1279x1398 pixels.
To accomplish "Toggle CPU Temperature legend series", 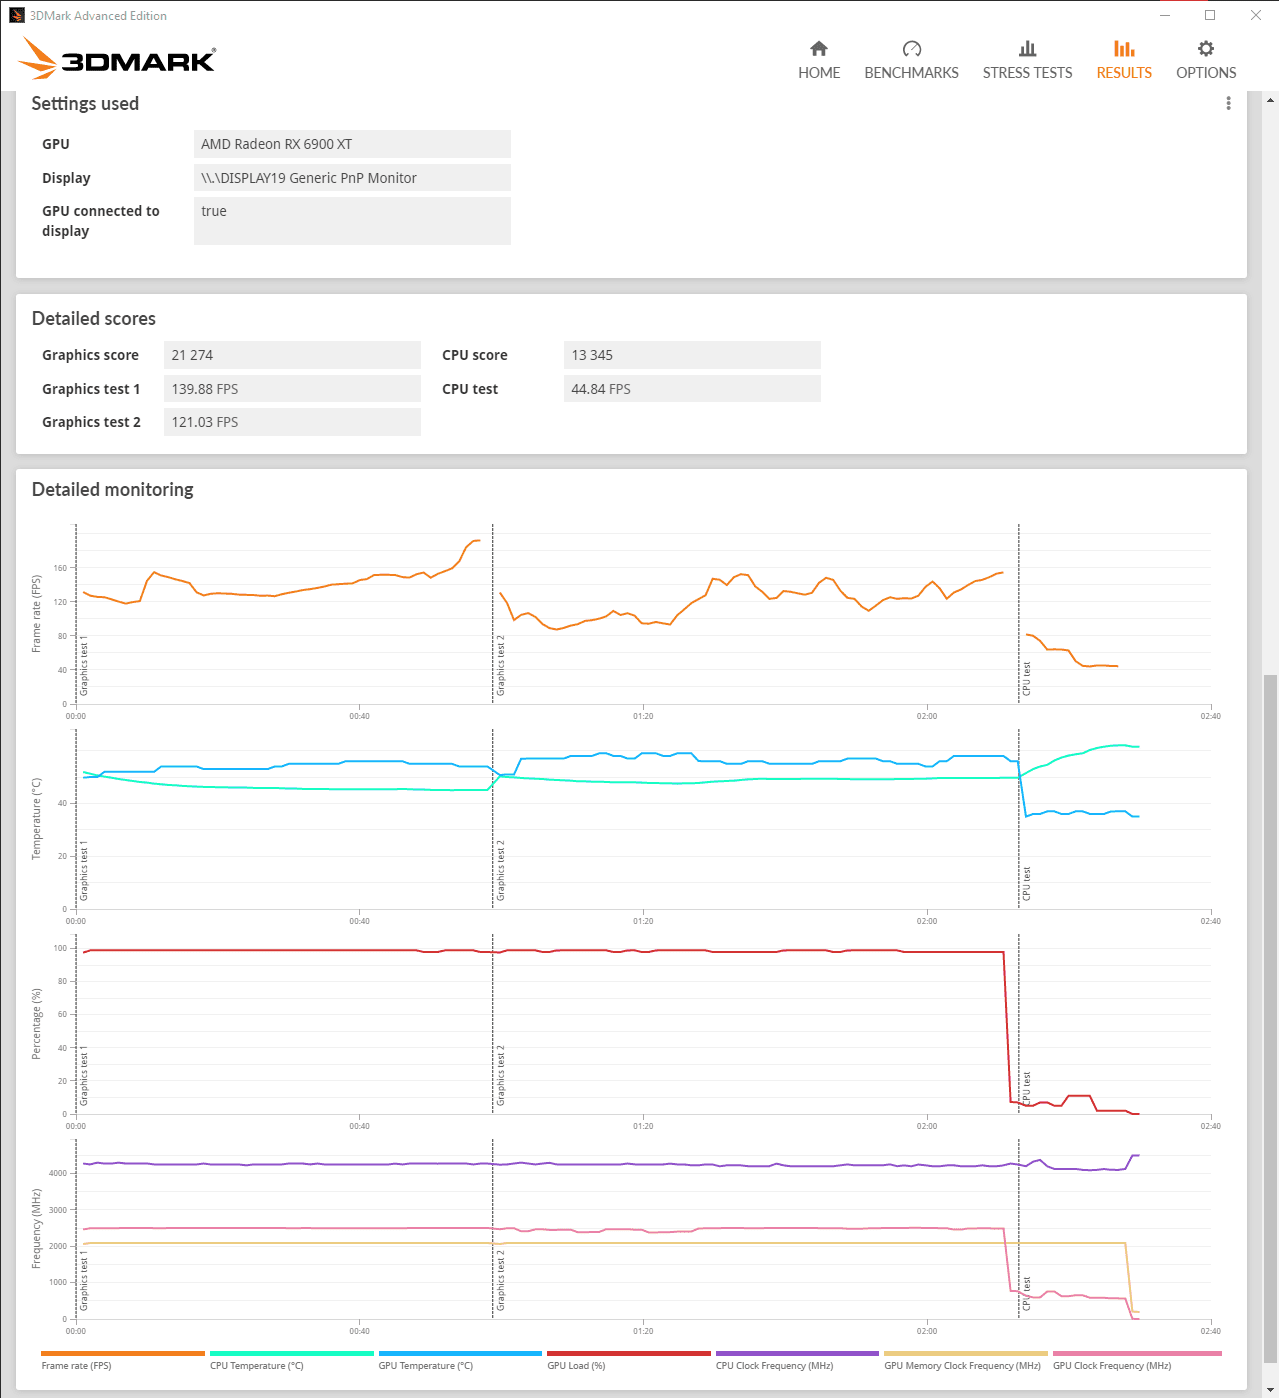I will [291, 1360].
